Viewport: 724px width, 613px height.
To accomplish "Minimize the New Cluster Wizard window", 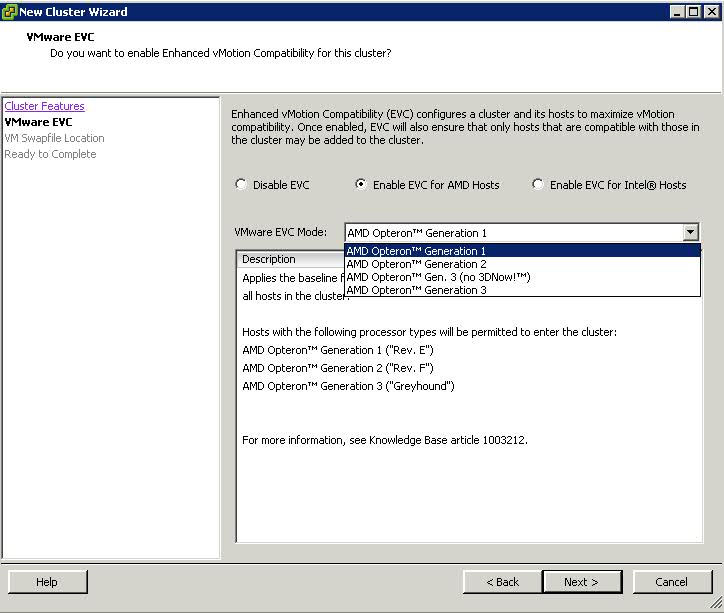I will coord(677,12).
